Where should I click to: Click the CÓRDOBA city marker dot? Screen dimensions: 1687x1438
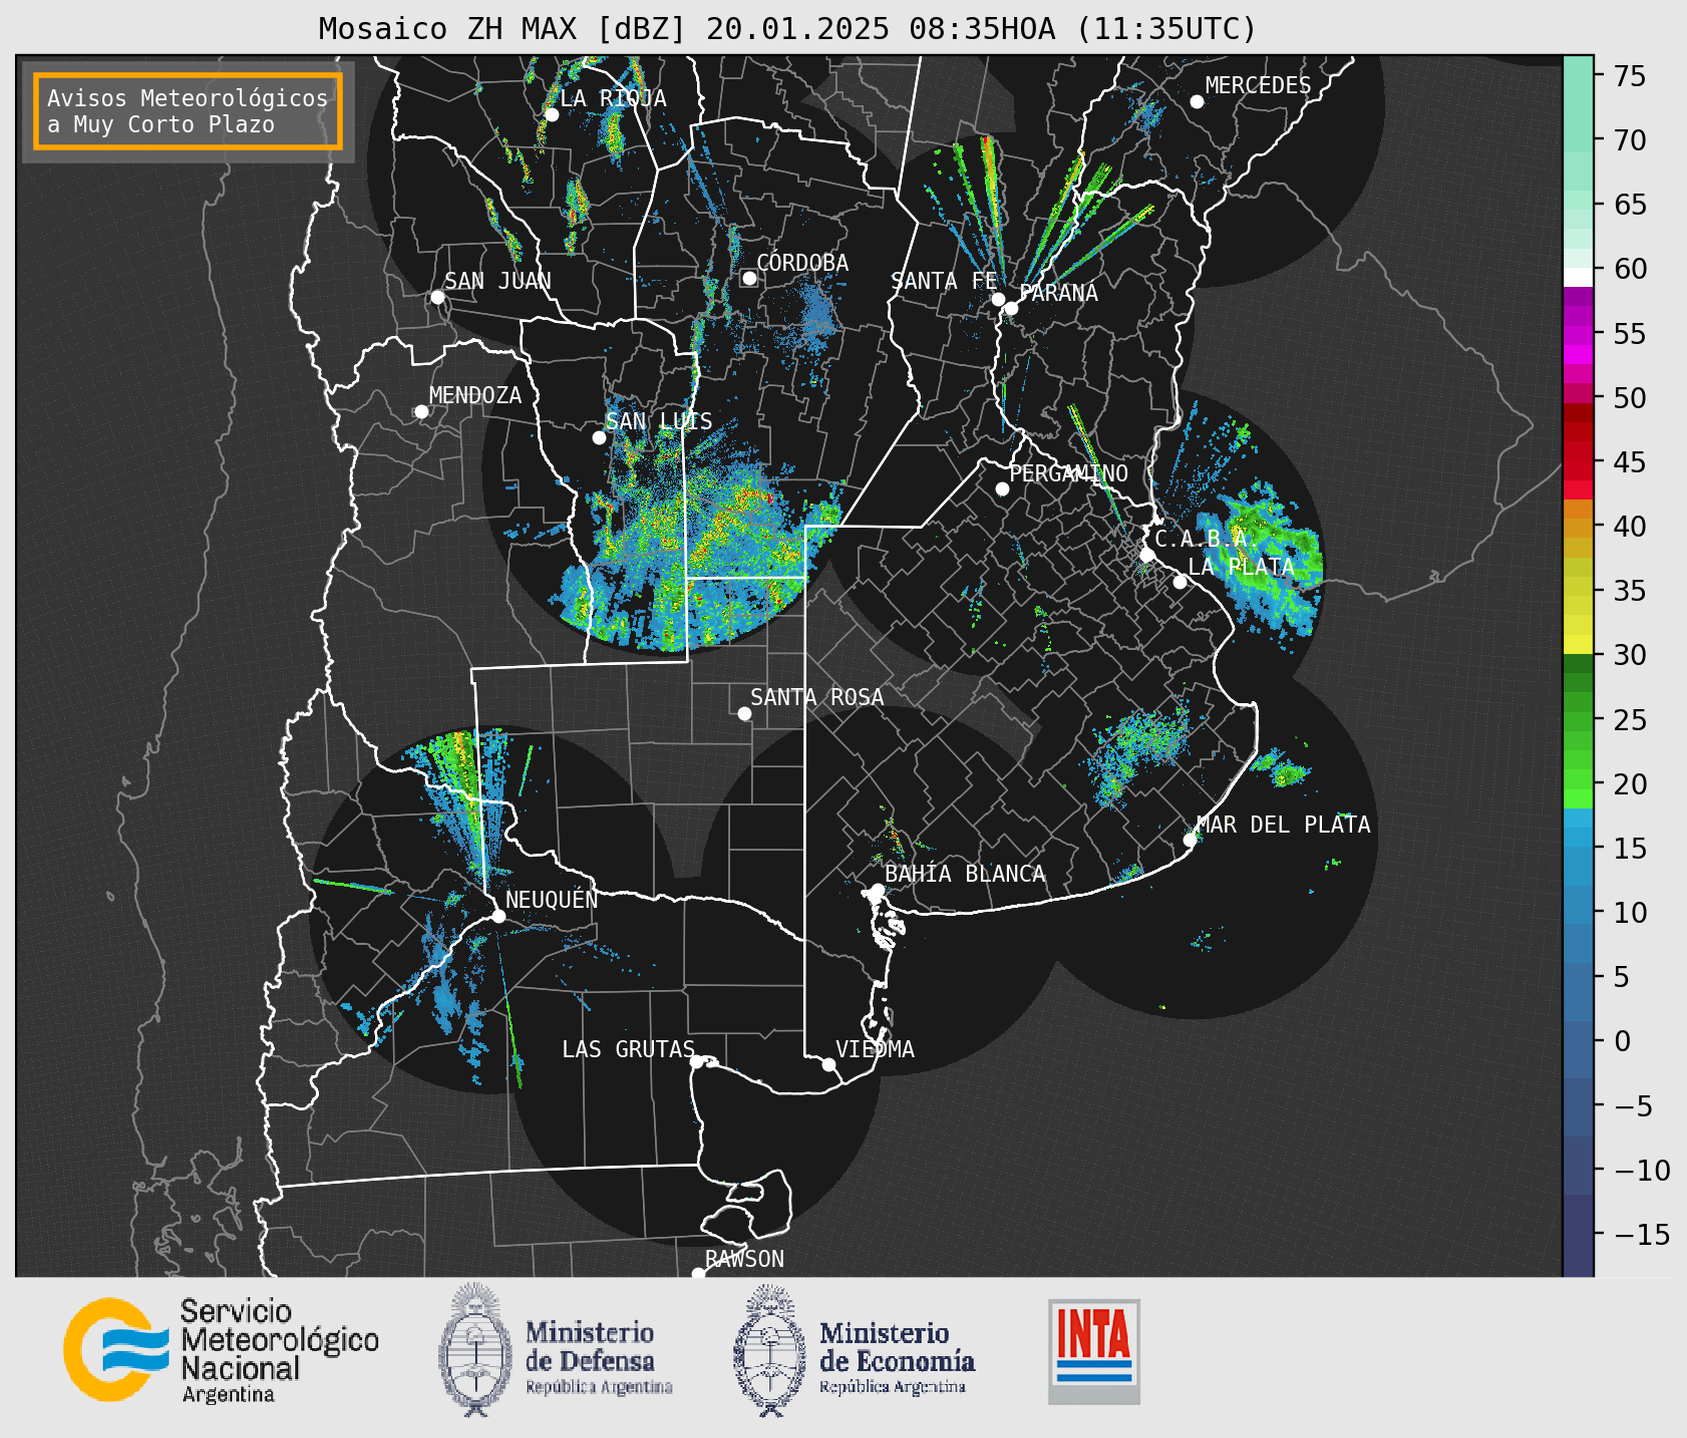coord(749,278)
